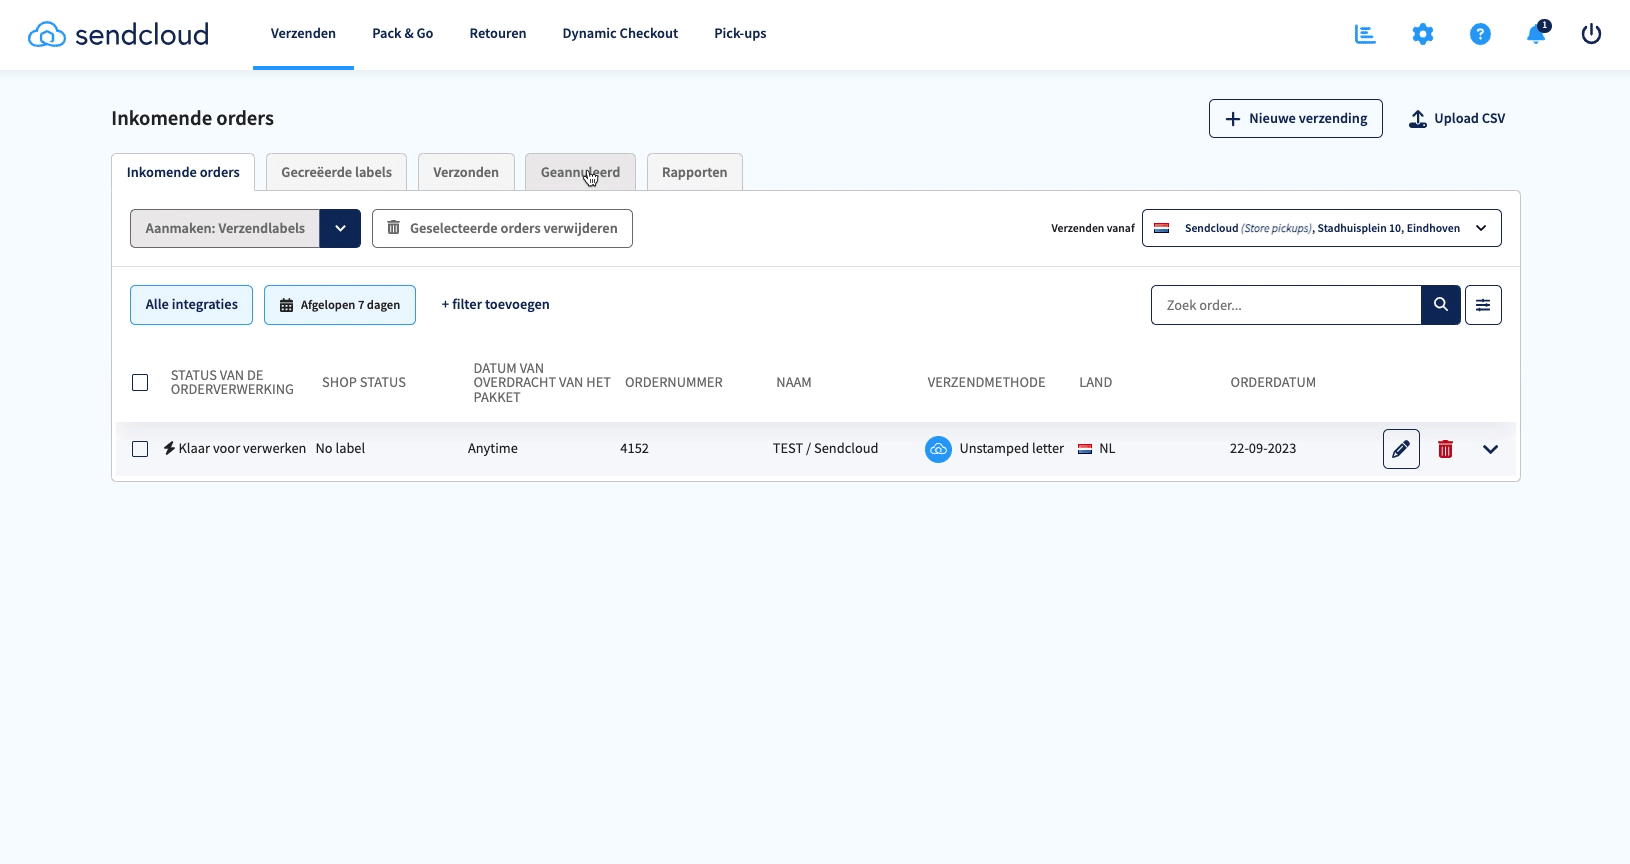Switch to Gecreëerde labels tab

coord(336,172)
